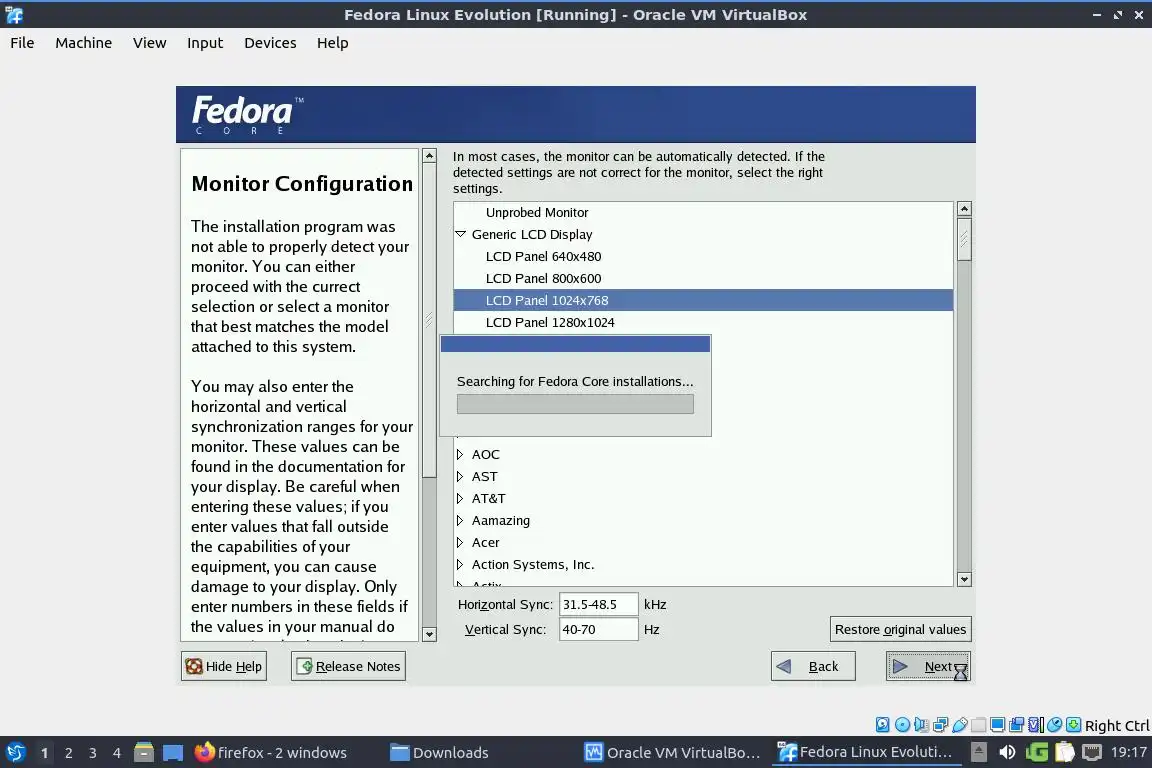Click the Vertical Sync input field
The image size is (1152, 768).
point(598,629)
